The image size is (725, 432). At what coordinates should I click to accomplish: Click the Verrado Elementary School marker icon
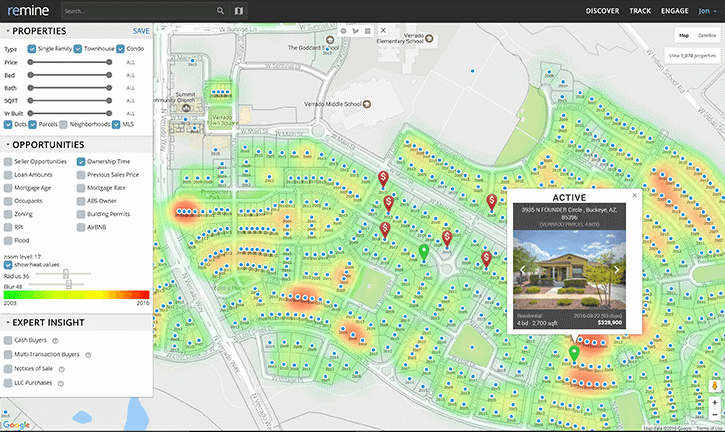click(x=429, y=38)
